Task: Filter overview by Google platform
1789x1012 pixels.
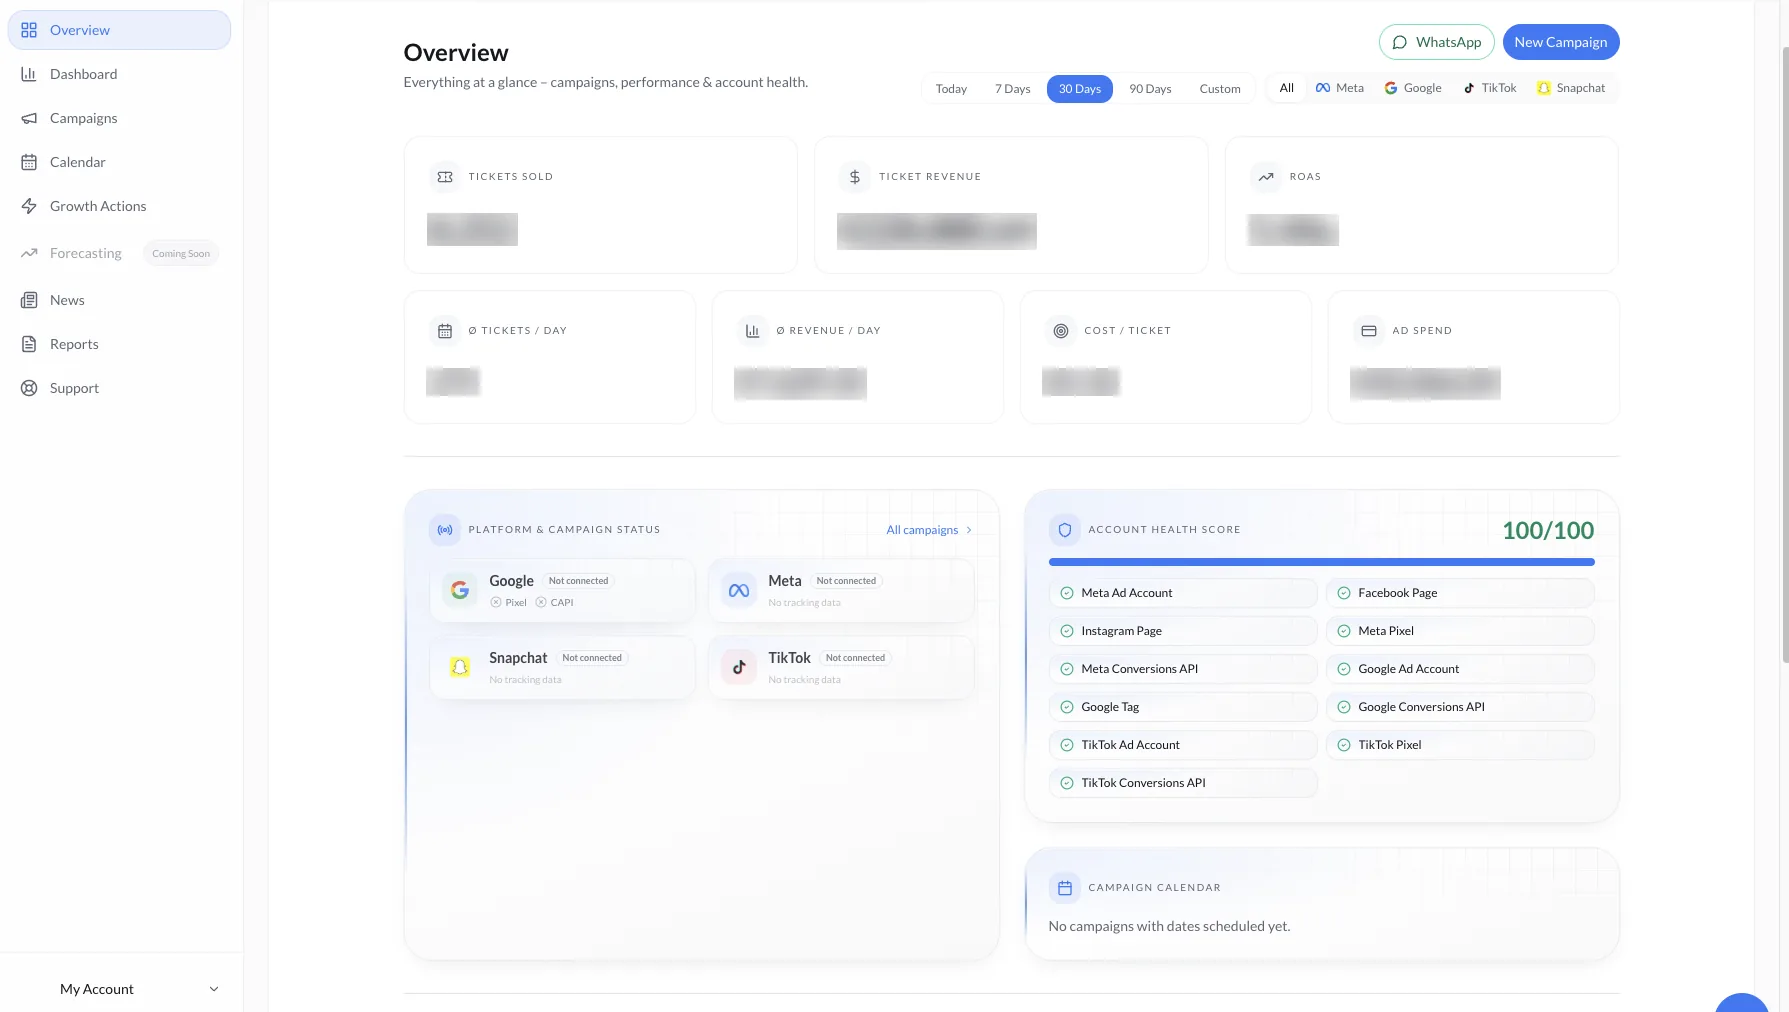Action: pos(1413,88)
